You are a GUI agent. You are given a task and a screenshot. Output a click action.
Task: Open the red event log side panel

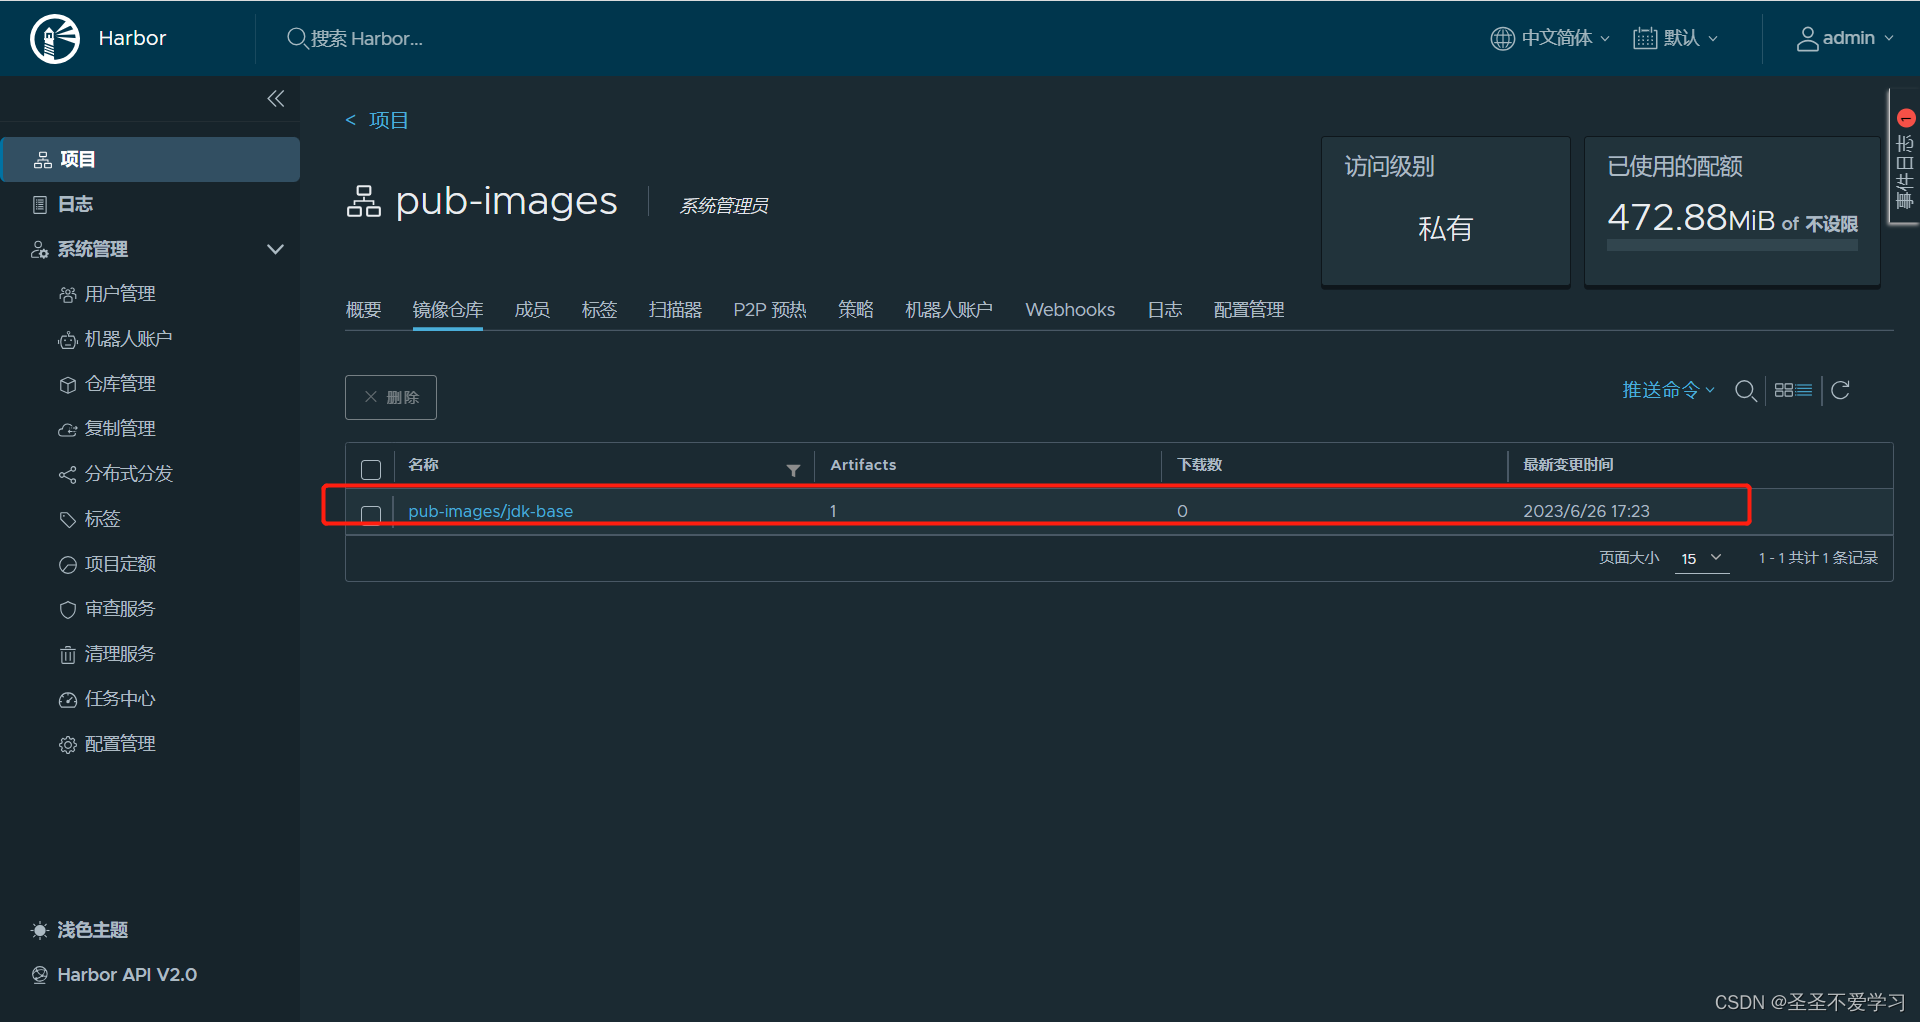pyautogui.click(x=1905, y=157)
